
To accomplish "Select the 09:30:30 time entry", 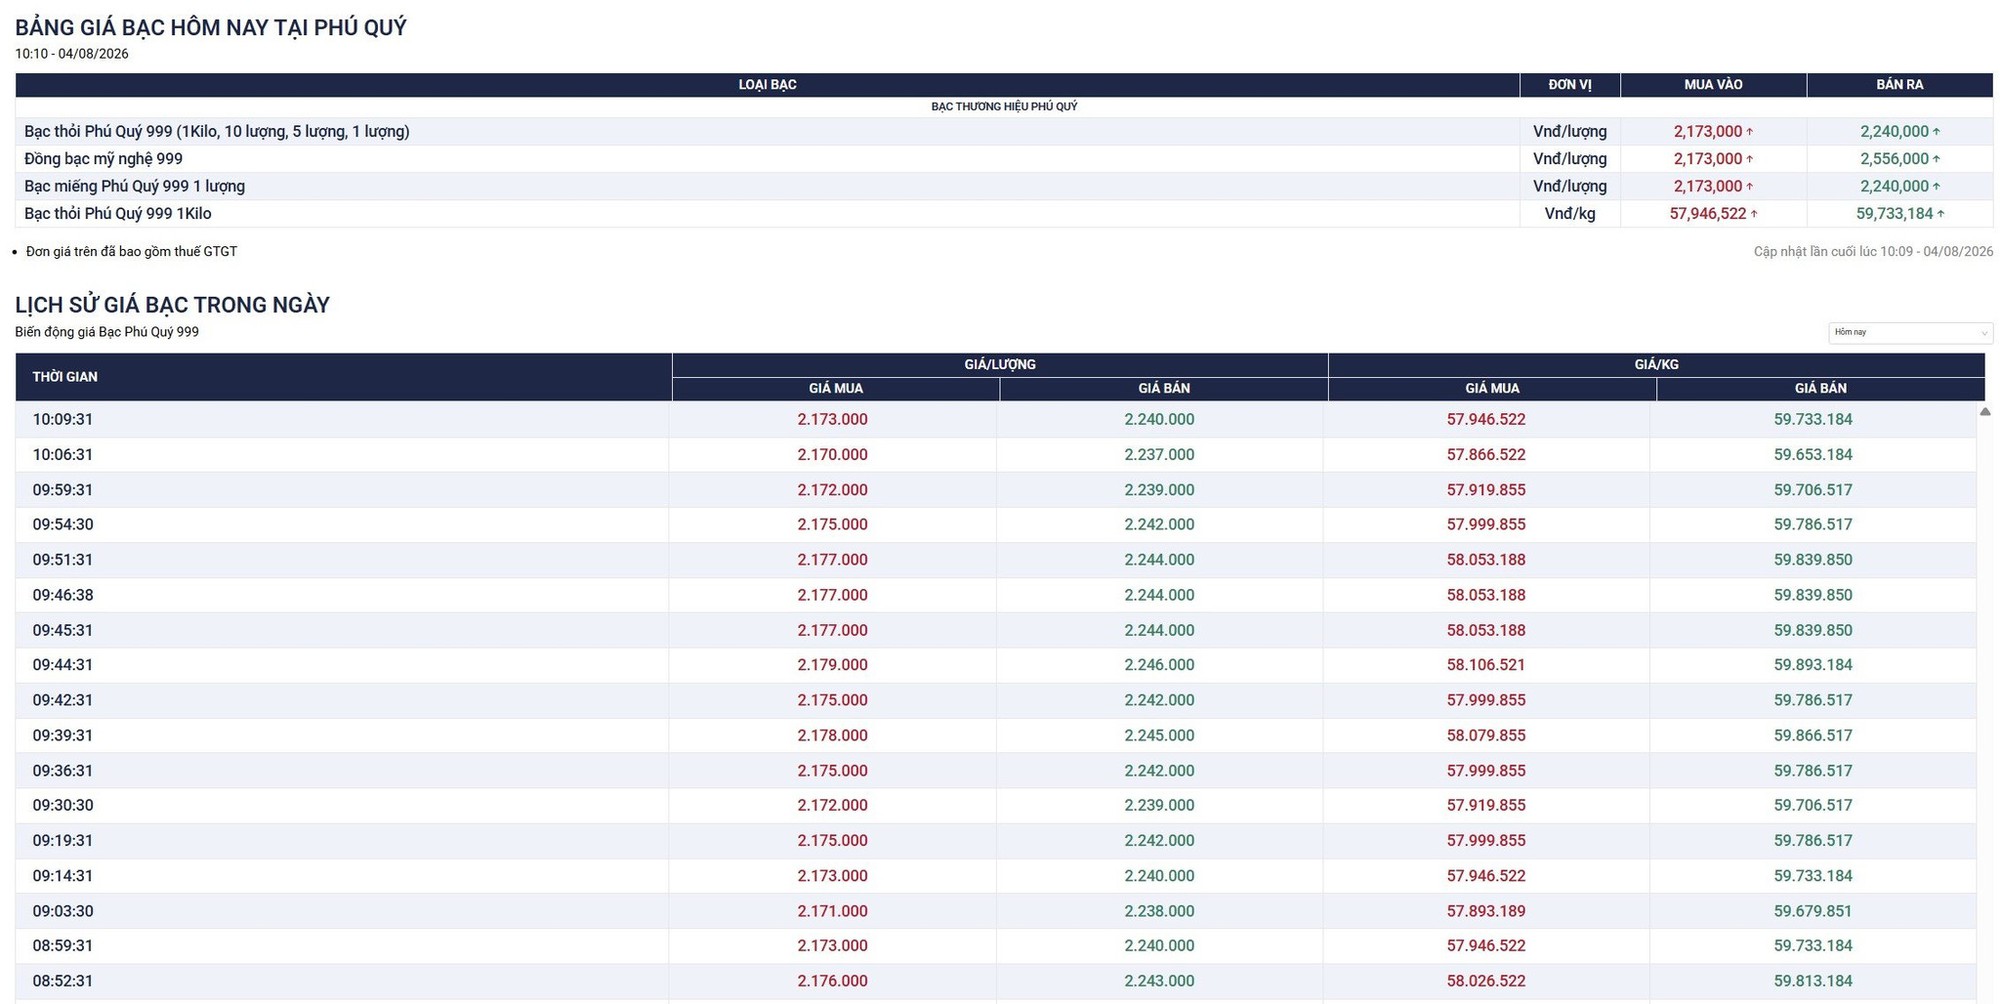I will pyautogui.click(x=63, y=806).
